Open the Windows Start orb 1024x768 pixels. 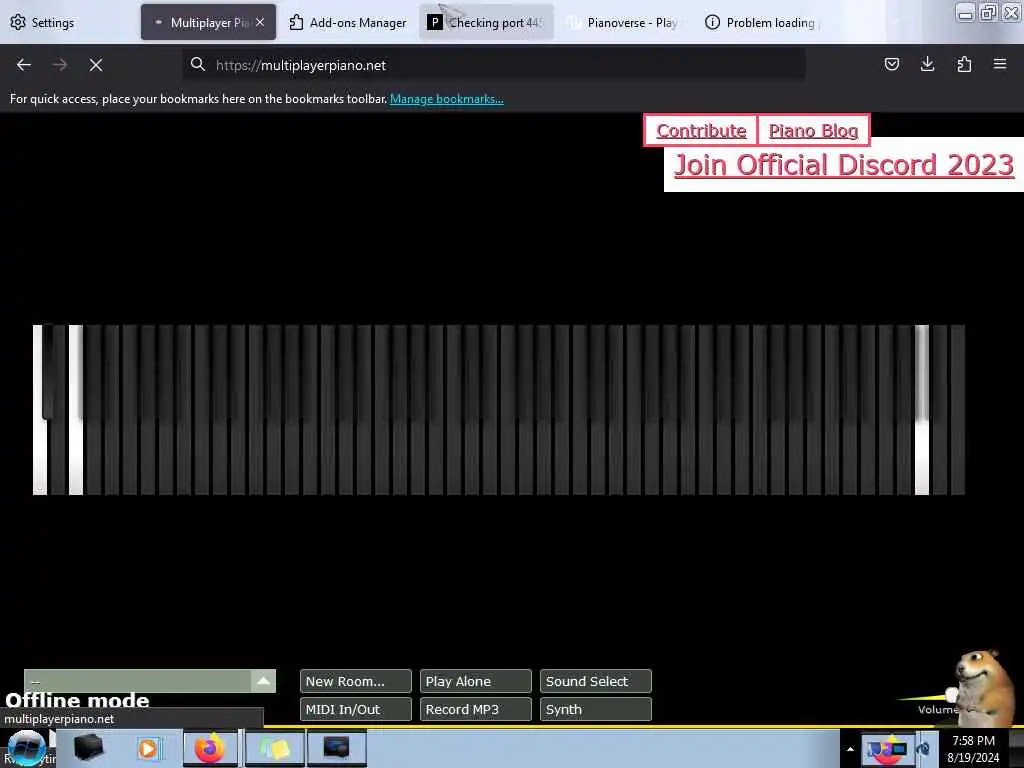(26, 748)
